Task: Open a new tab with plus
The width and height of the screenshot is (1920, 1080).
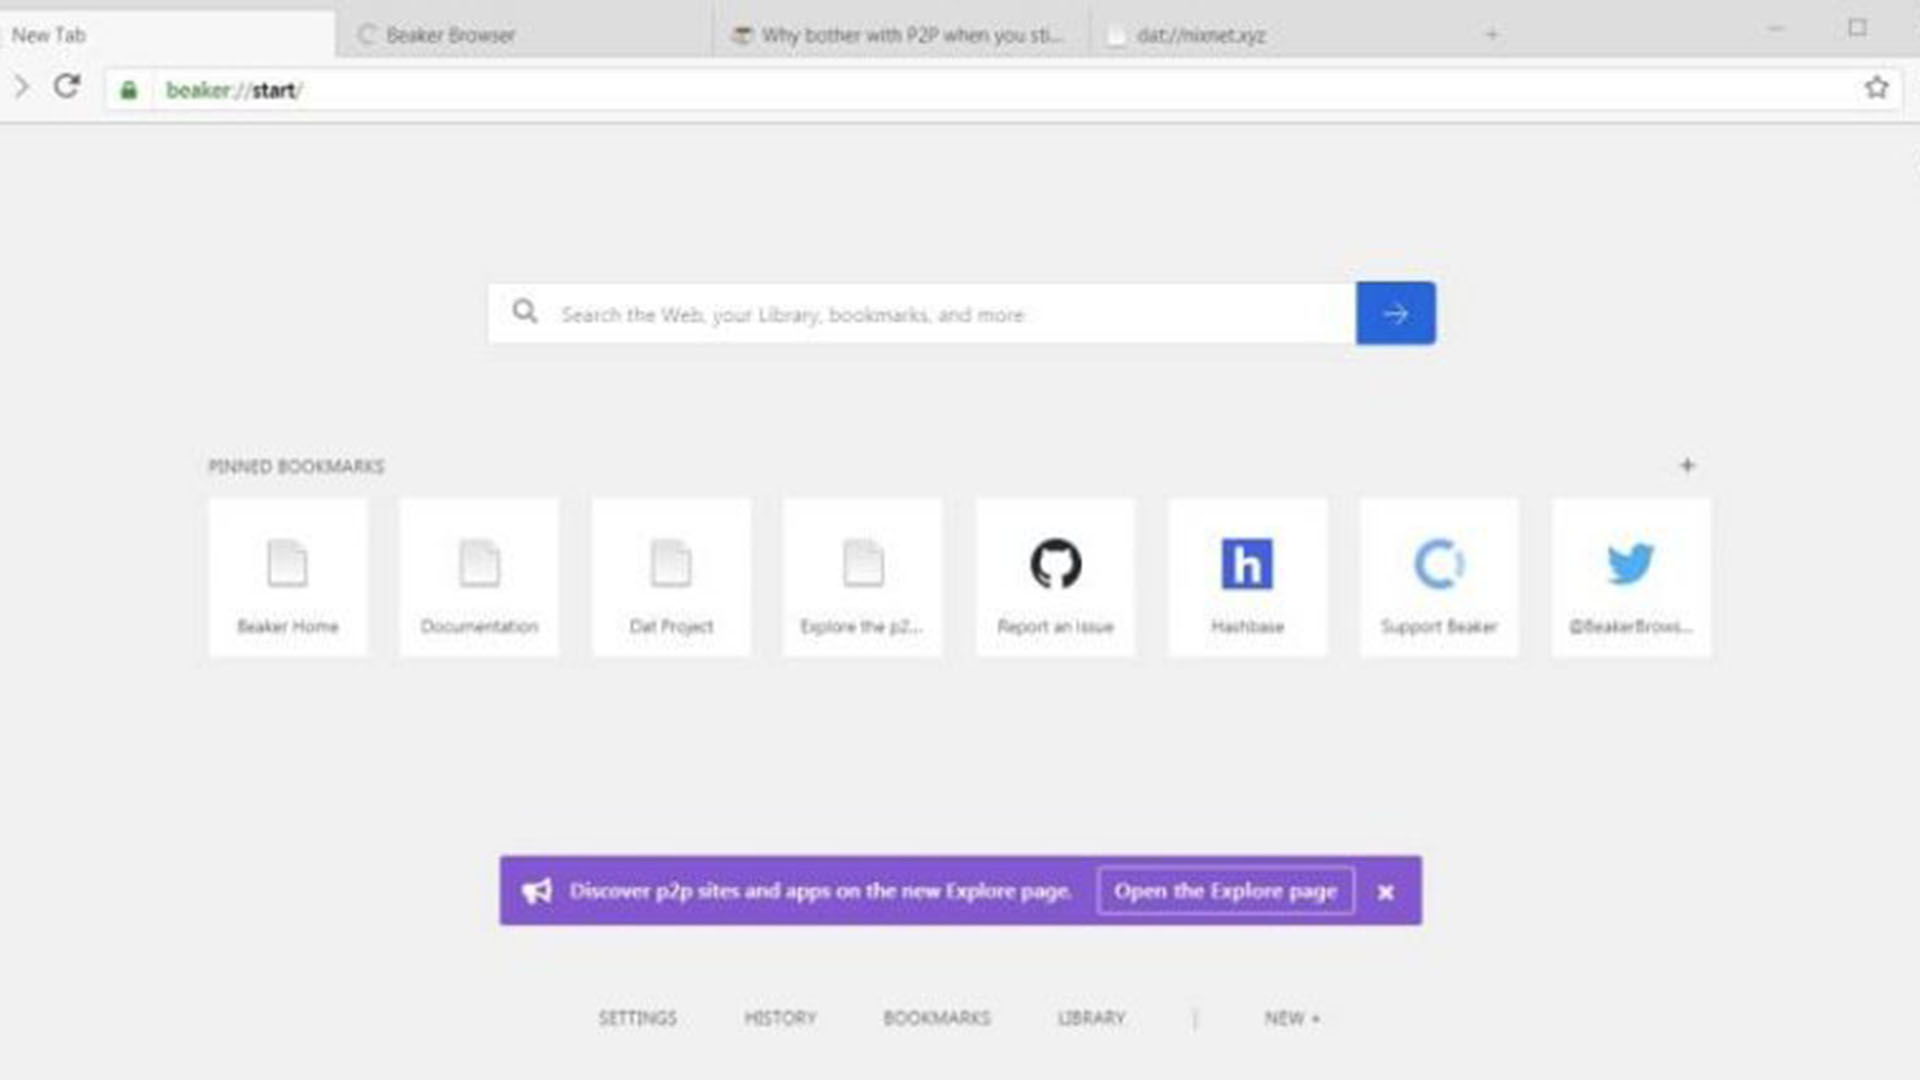Action: pos(1491,35)
